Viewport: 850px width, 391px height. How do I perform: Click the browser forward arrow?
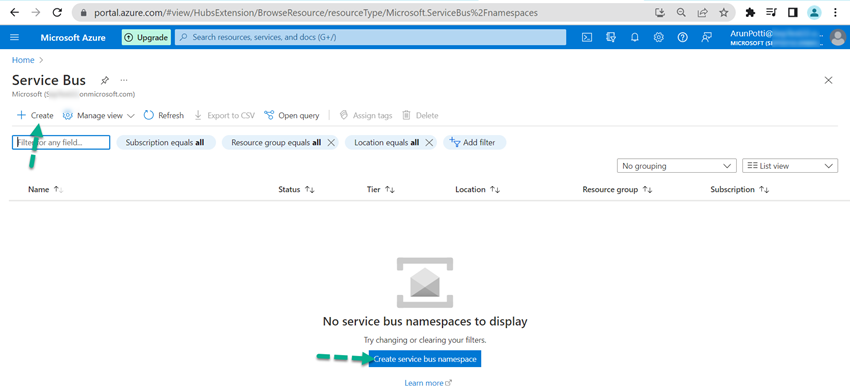36,12
